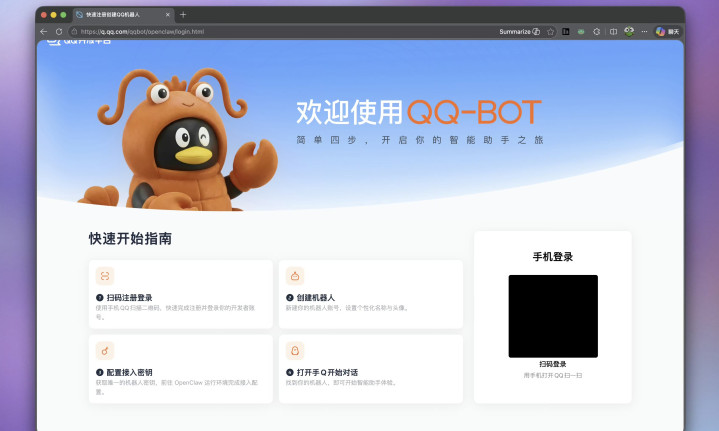Click the lobster-costume penguin mascot image
719x431 pixels.
pyautogui.click(x=179, y=140)
